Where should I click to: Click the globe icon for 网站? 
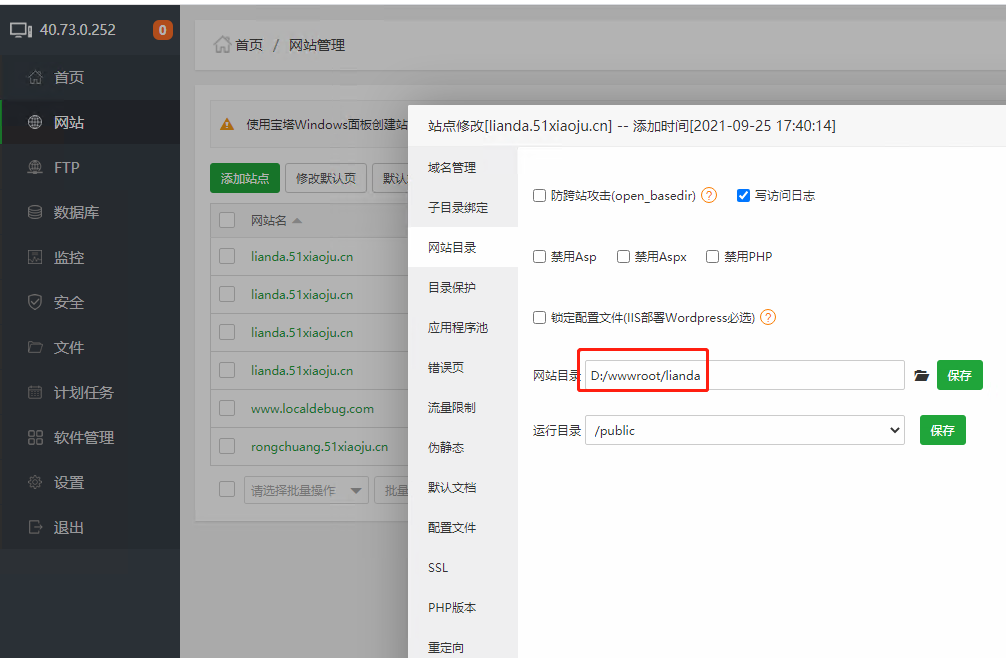click(x=35, y=122)
